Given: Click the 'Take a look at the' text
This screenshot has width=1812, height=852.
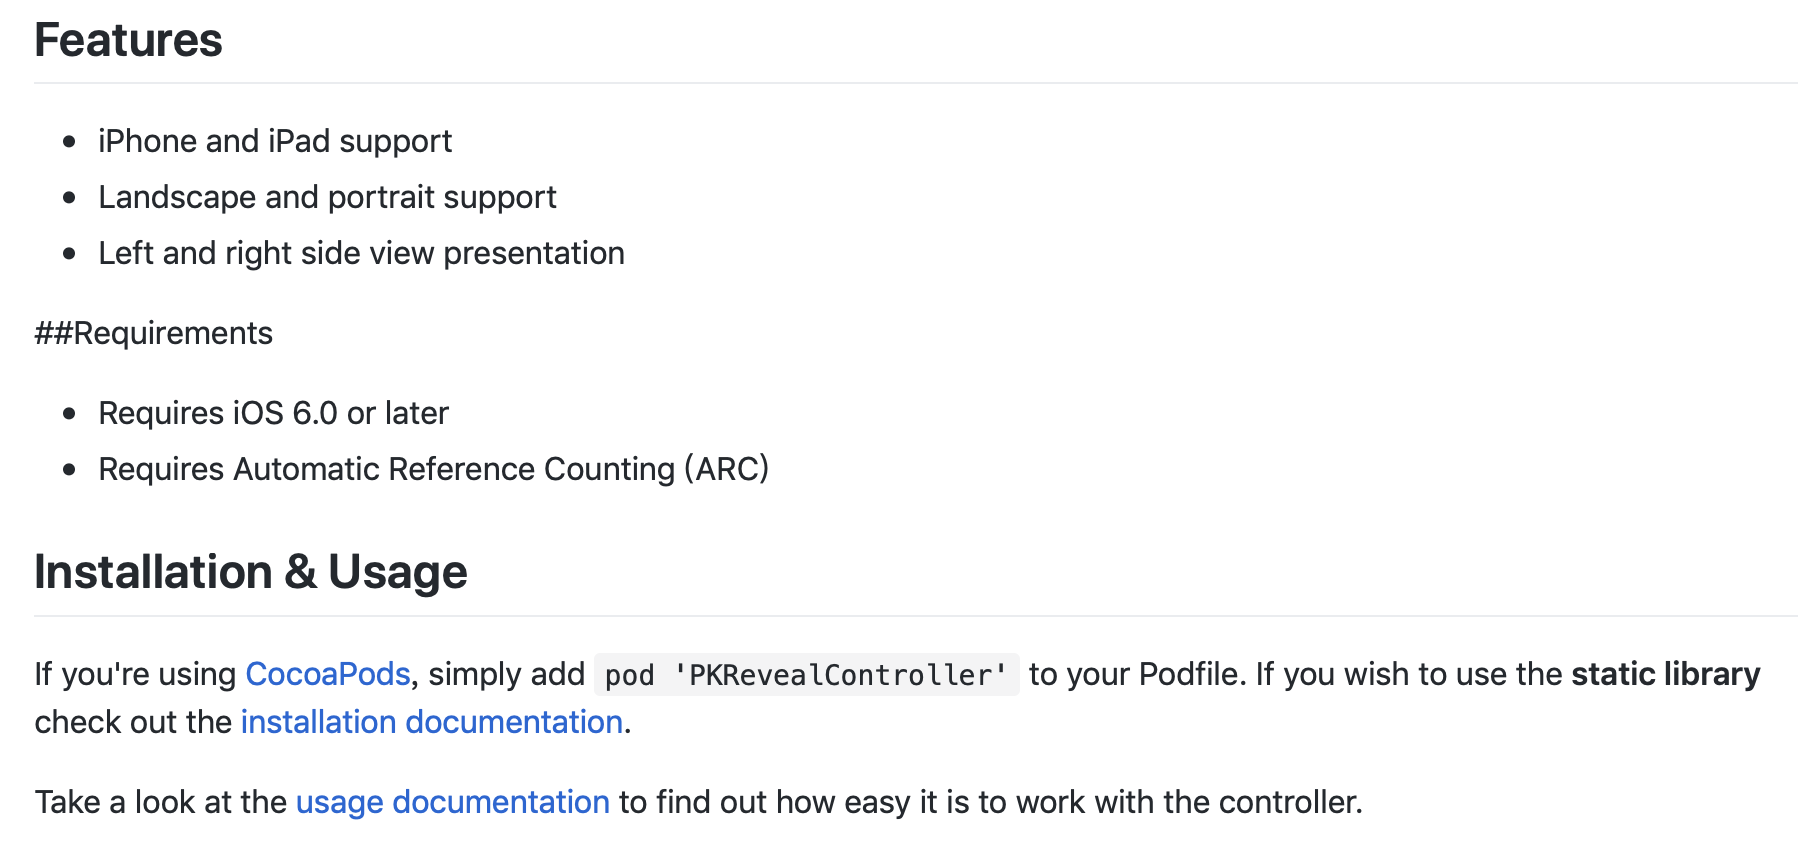Looking at the screenshot, I should (x=160, y=802).
